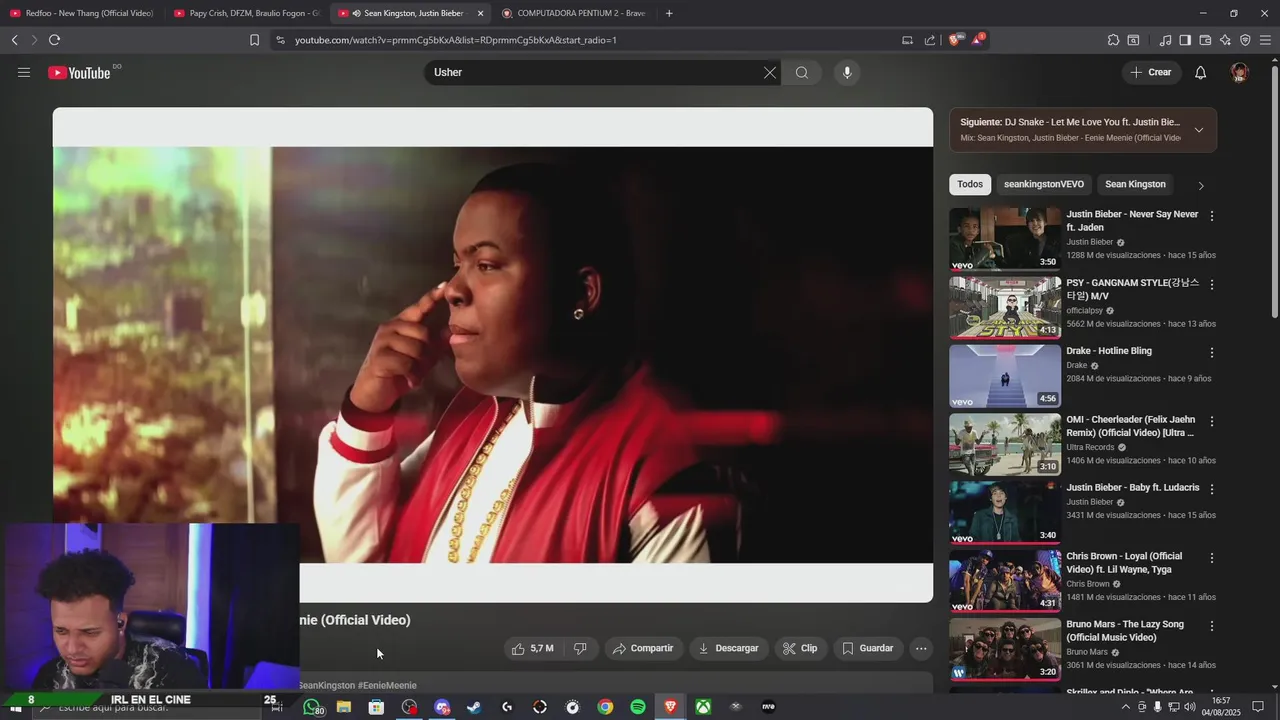
Task: Go back in browser history
Action: (x=14, y=40)
